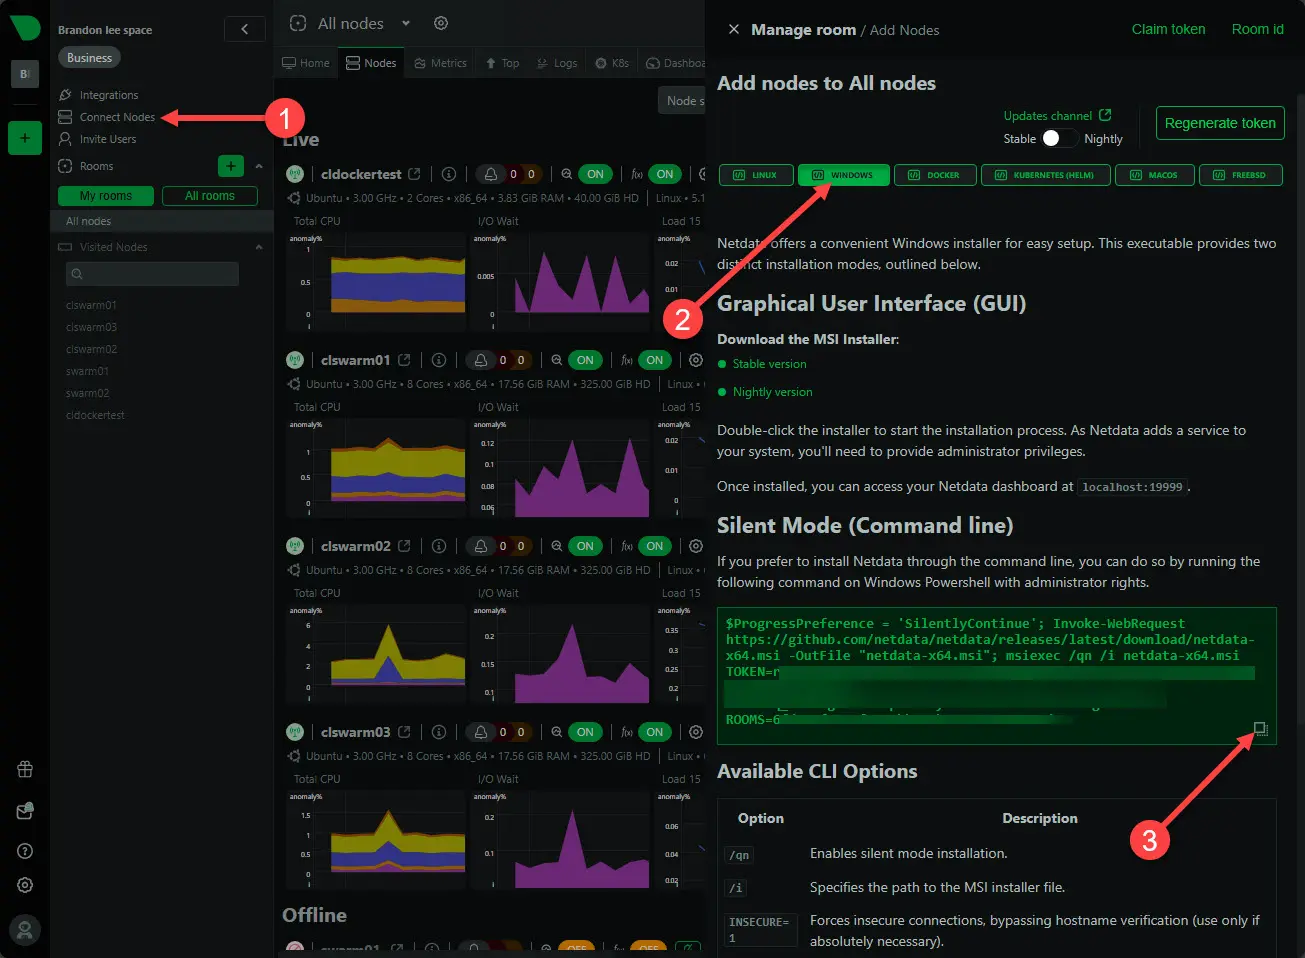Download the Stable version MSI installer

pos(769,364)
